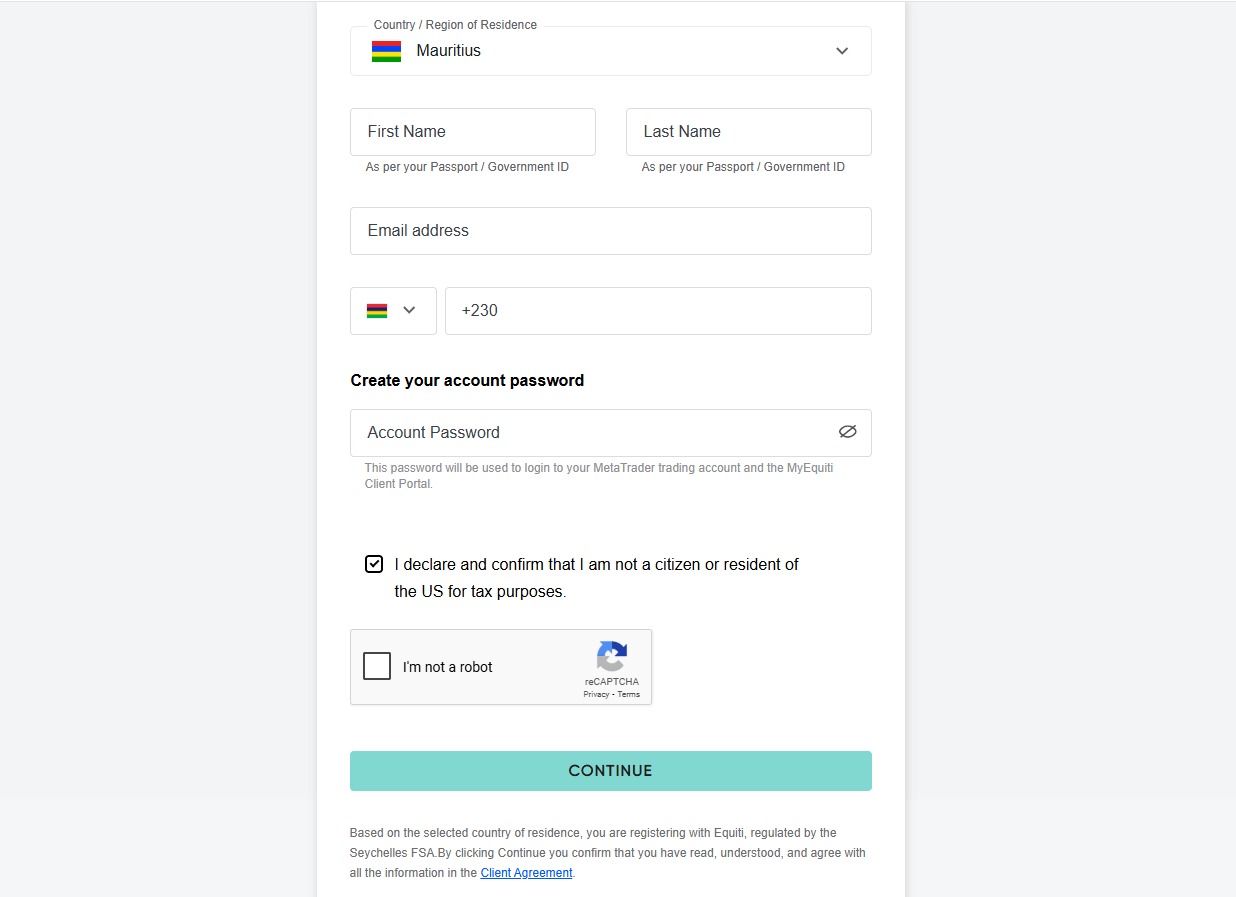Uncheck the US tax declaration checkbox
The image size is (1236, 897).
374,564
